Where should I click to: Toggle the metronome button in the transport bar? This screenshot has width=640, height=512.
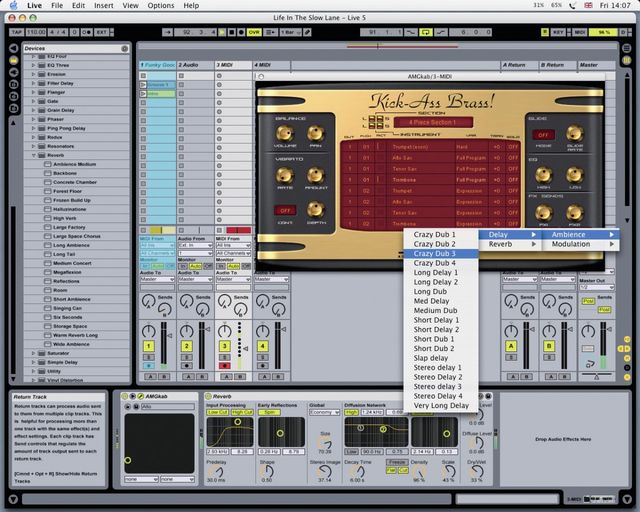(x=87, y=32)
